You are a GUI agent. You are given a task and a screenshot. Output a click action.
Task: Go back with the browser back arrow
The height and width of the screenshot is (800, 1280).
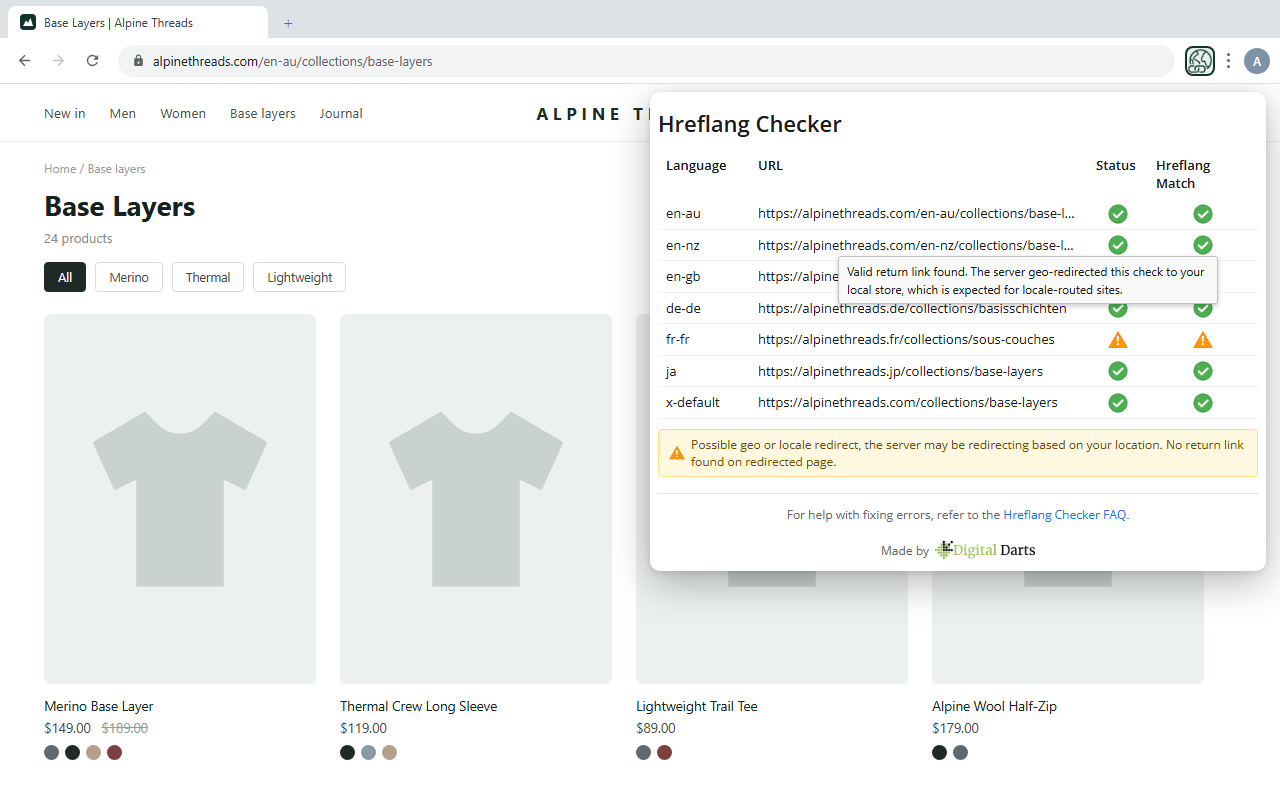[25, 61]
